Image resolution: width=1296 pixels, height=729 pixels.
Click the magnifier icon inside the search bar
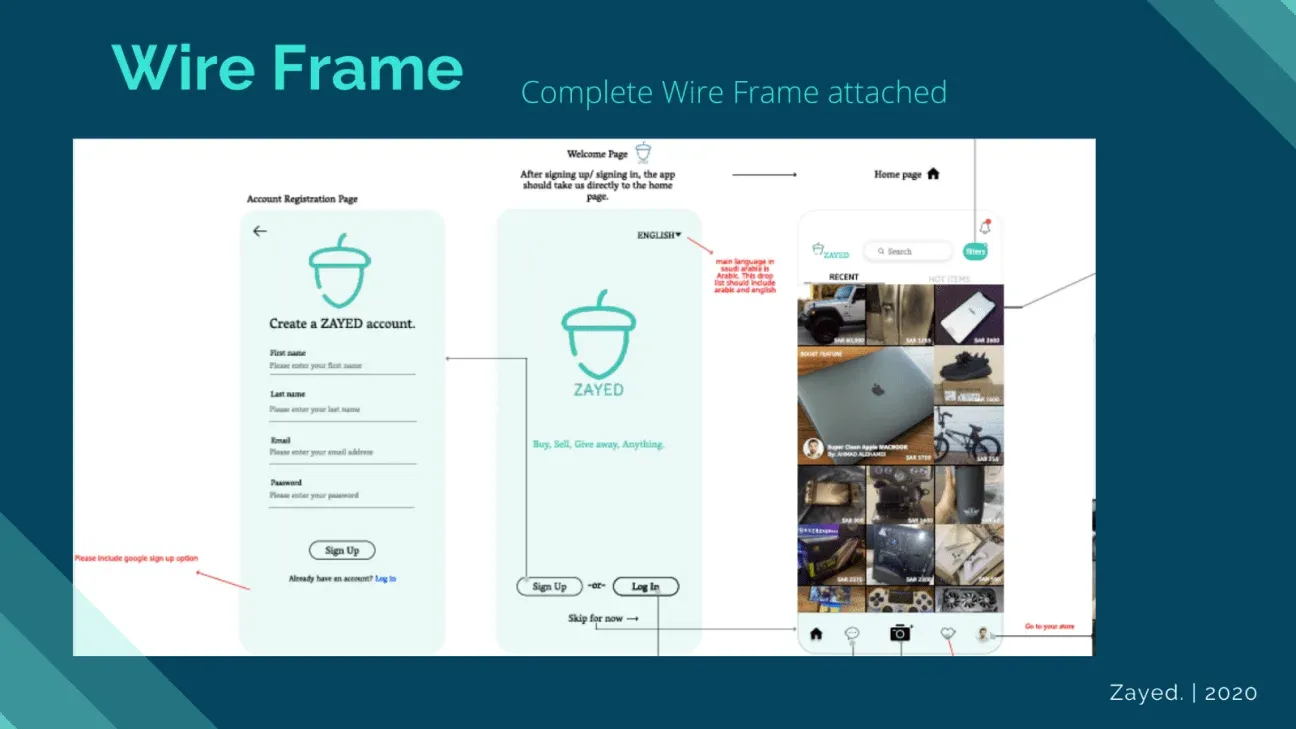click(882, 252)
